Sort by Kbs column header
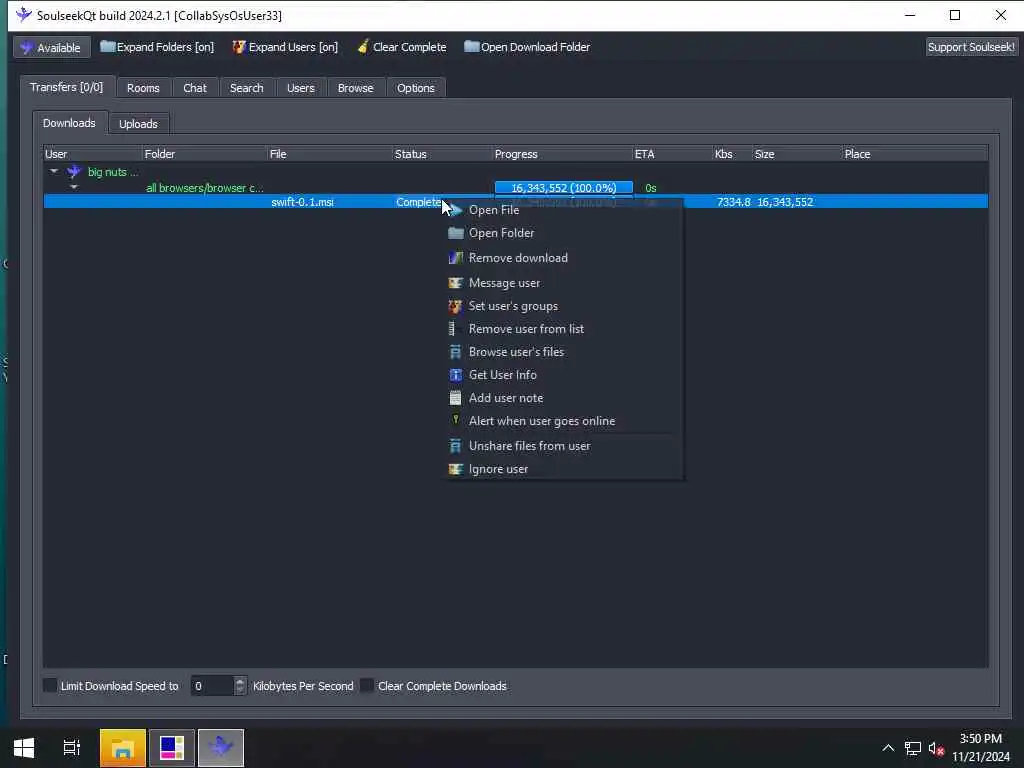Viewport: 1024px width, 768px height. coord(732,154)
